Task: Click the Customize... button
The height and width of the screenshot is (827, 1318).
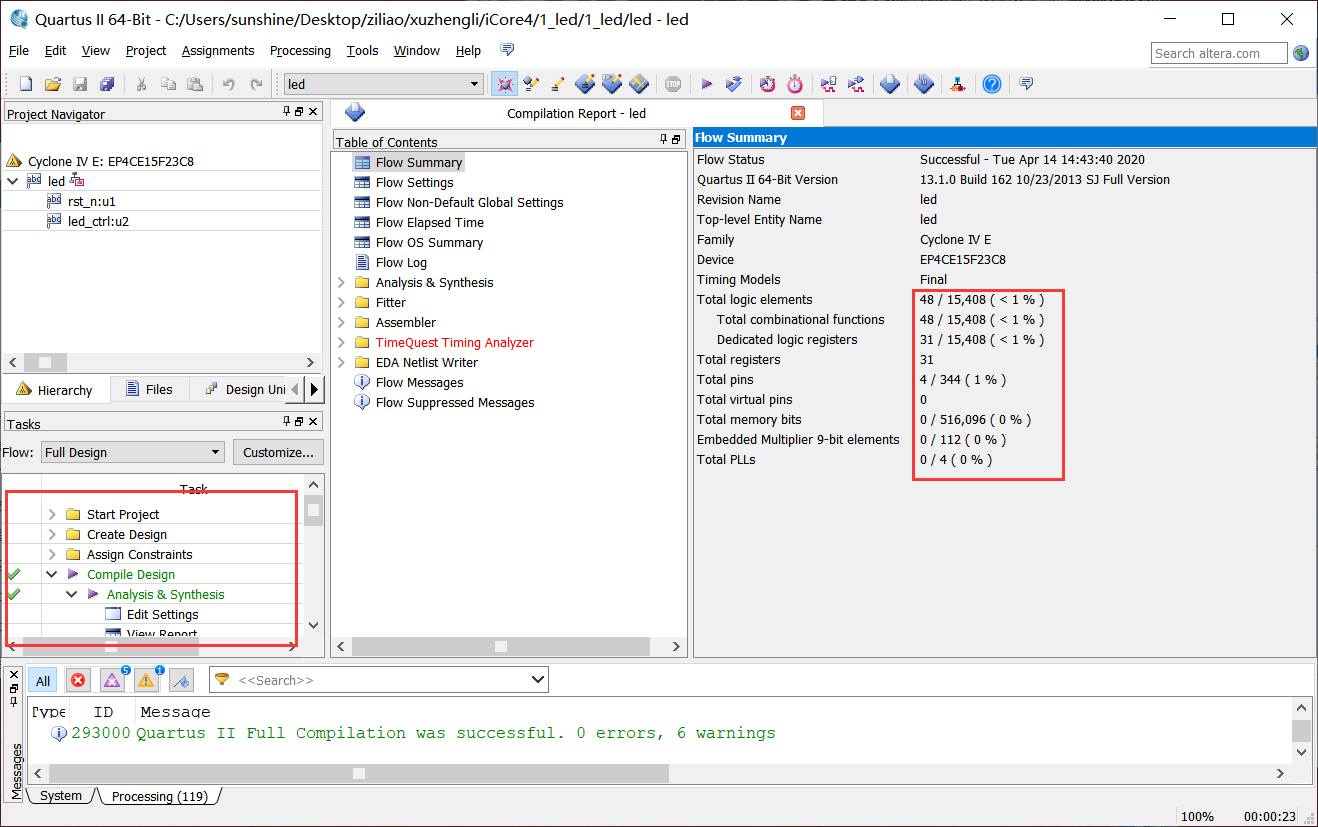Action: (x=279, y=452)
